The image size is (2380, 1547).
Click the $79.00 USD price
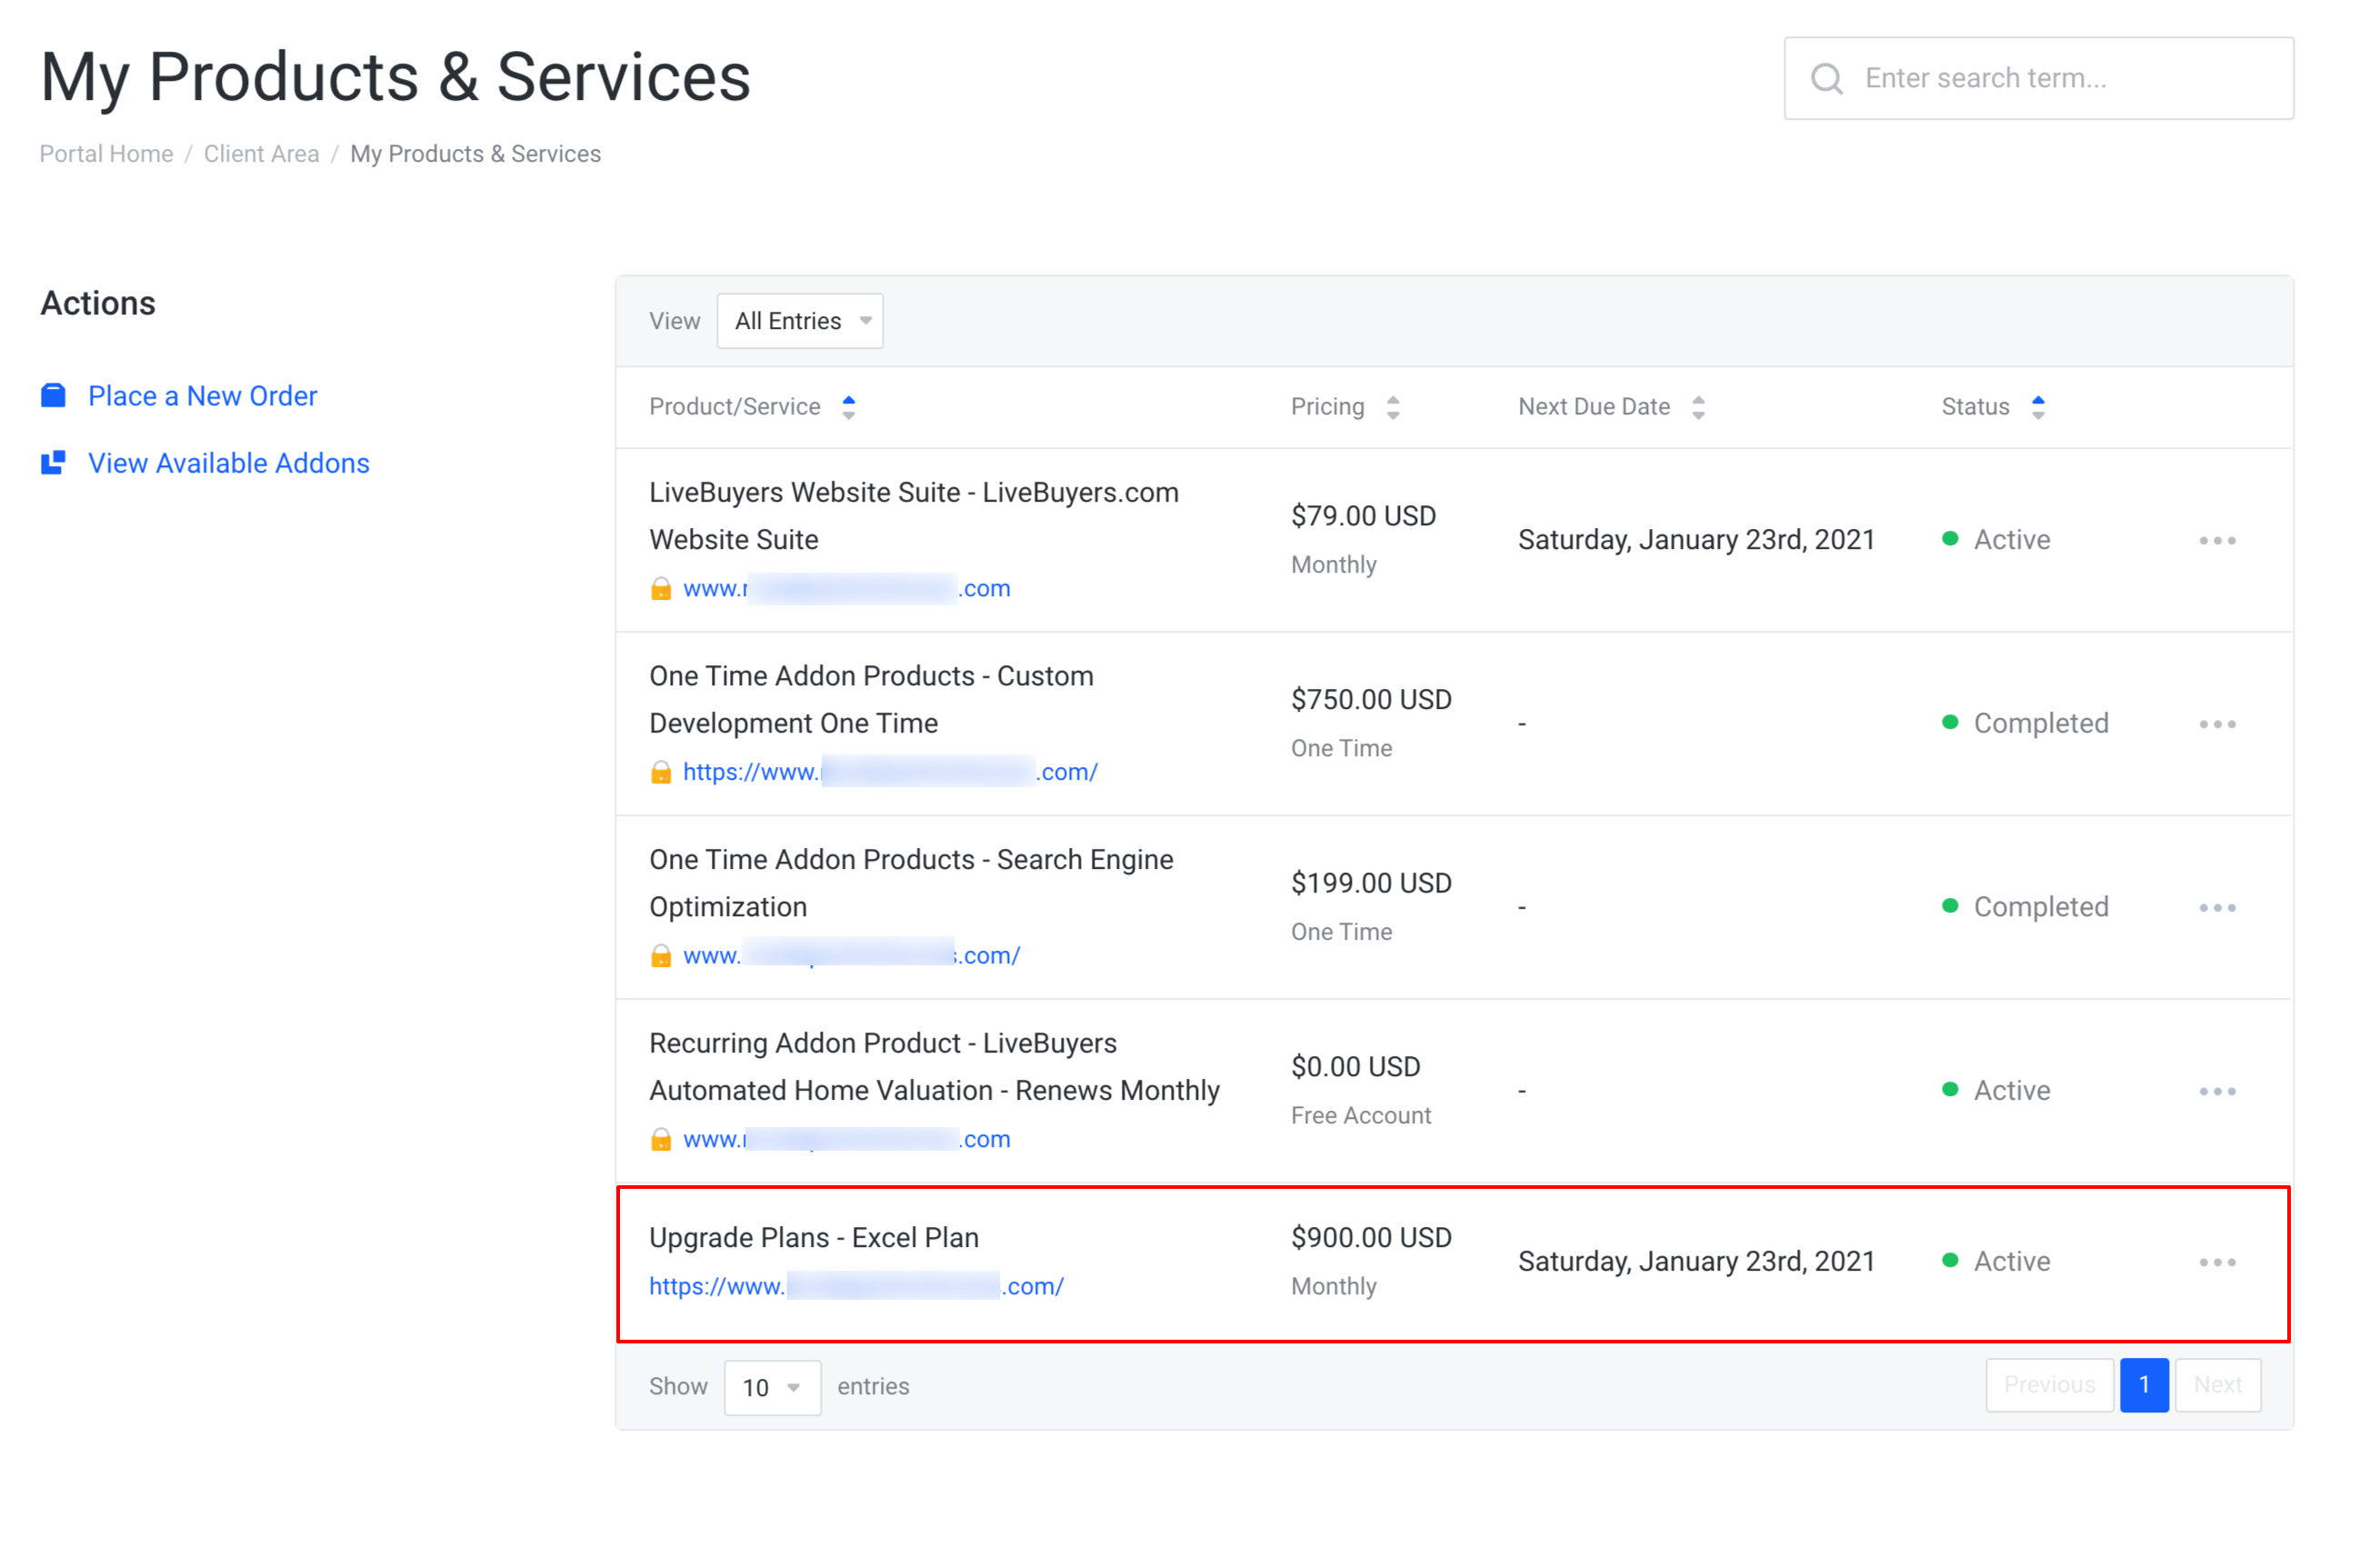coord(1363,516)
